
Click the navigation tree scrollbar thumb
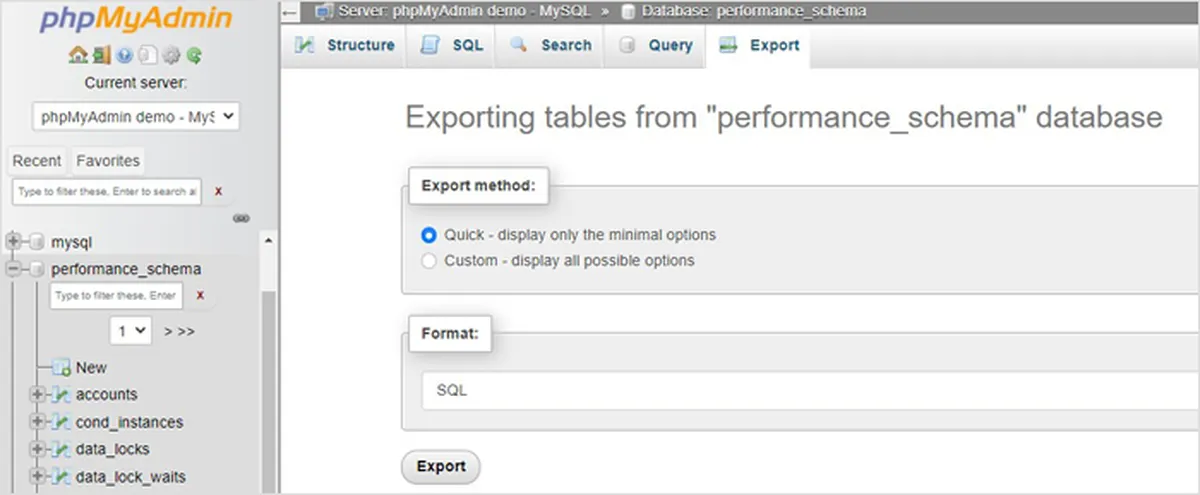point(268,390)
